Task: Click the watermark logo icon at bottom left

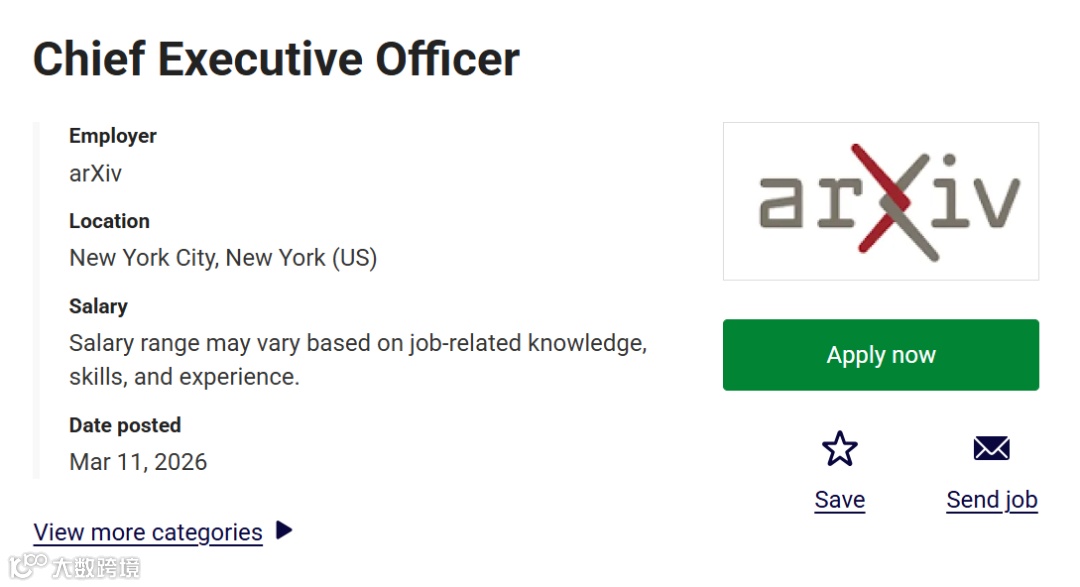Action: tap(27, 567)
